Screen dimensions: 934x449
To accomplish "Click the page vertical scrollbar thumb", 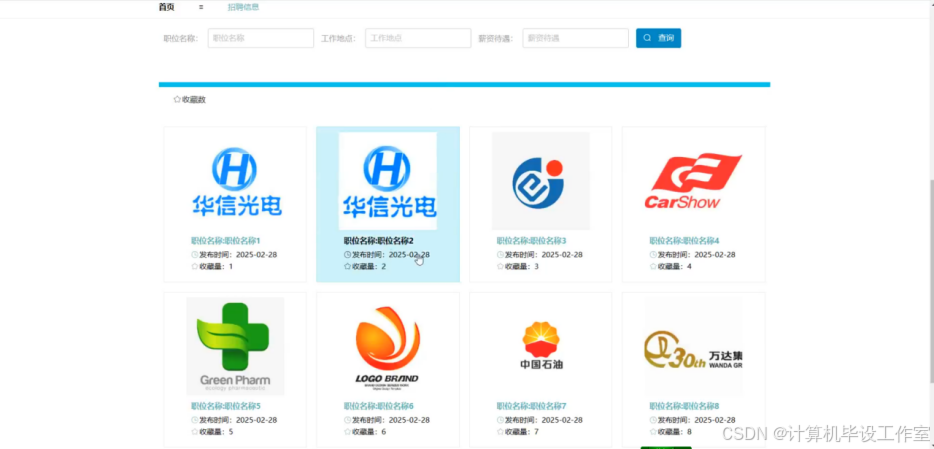I will point(931,280).
